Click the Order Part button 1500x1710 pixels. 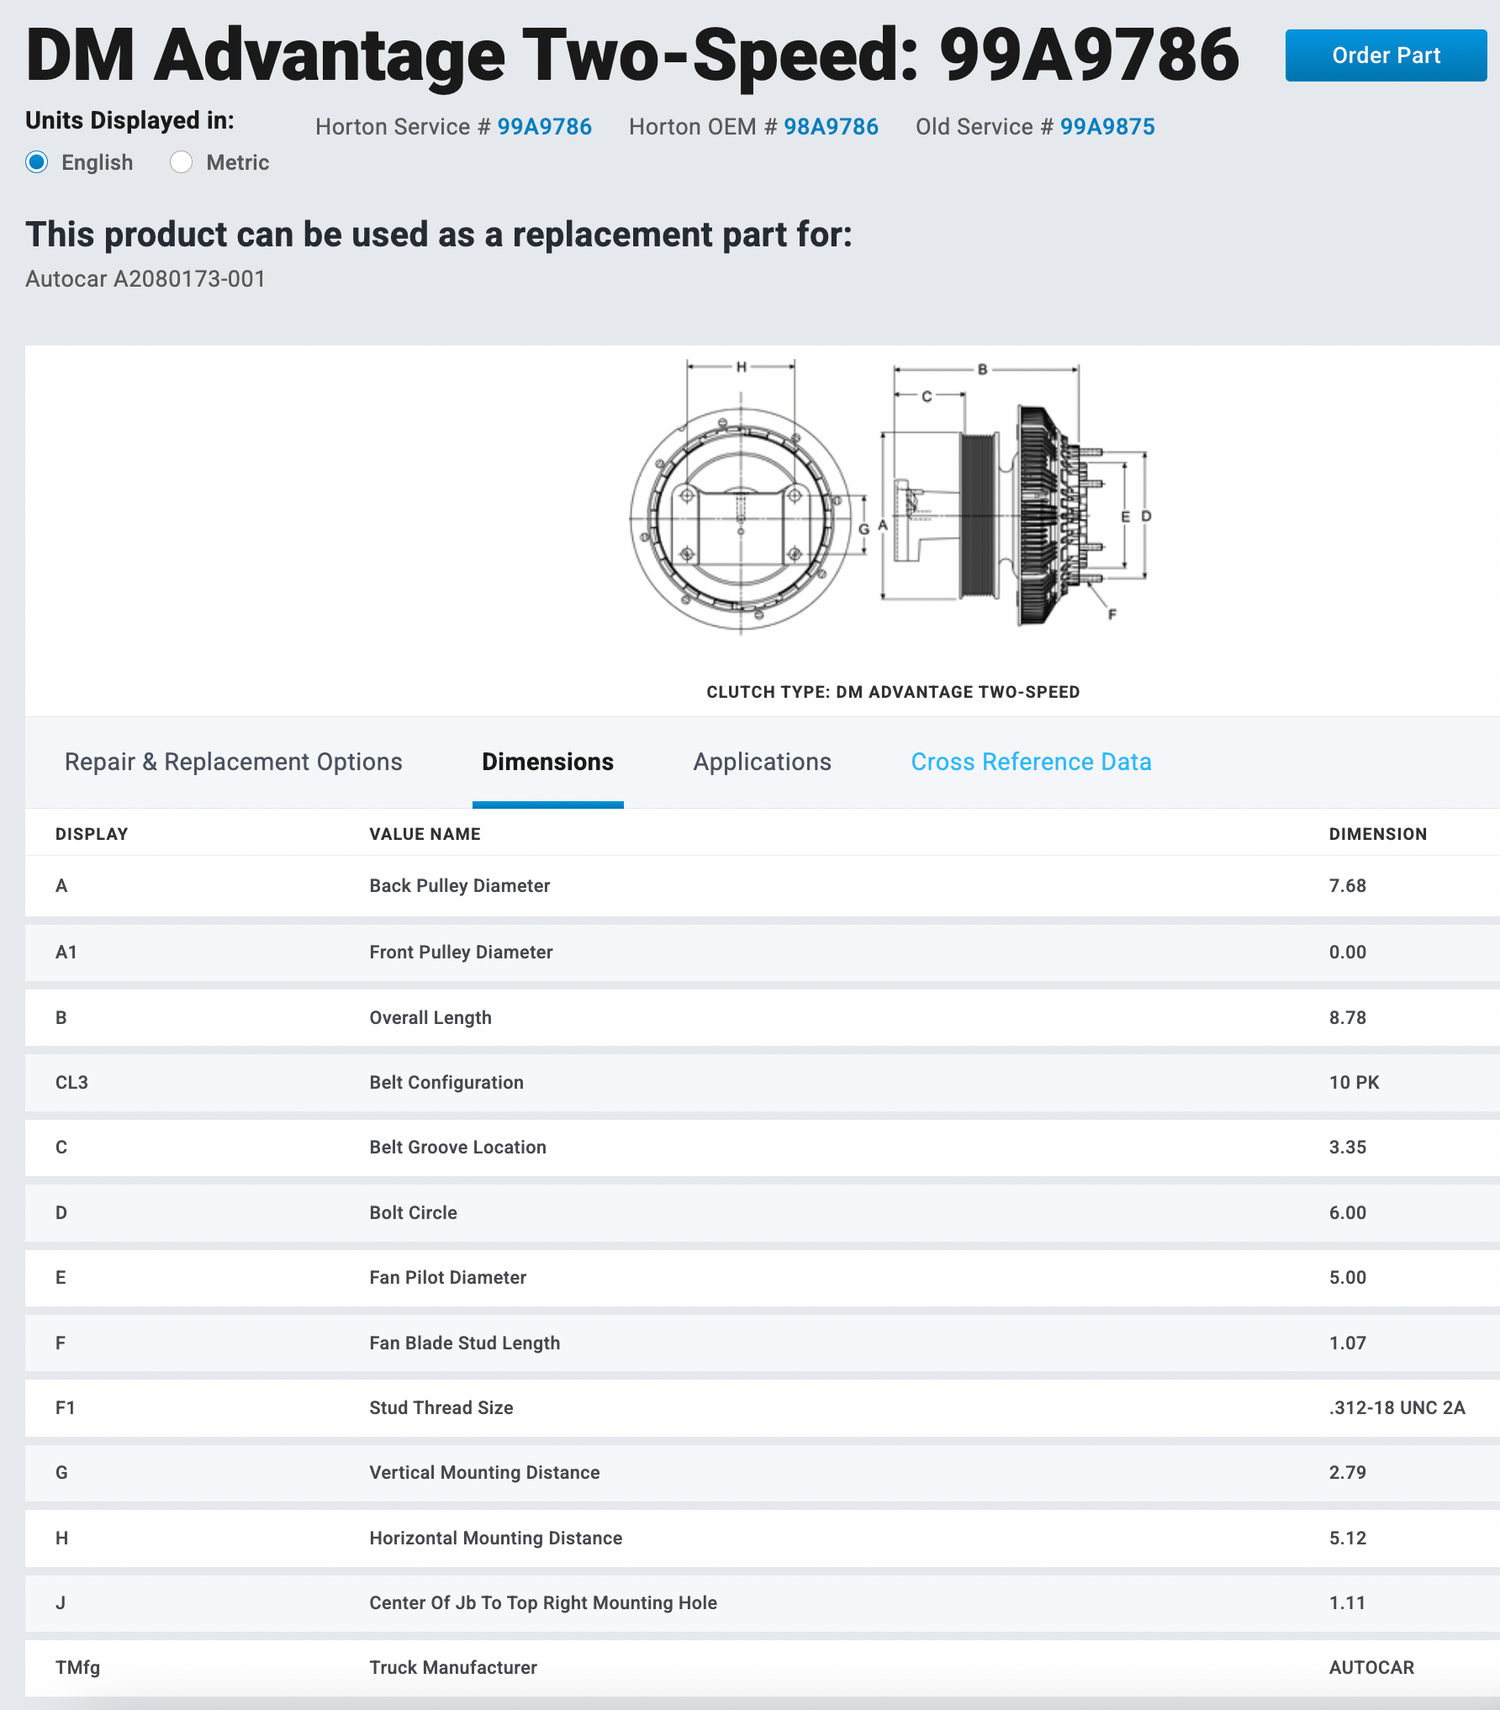tap(1385, 55)
